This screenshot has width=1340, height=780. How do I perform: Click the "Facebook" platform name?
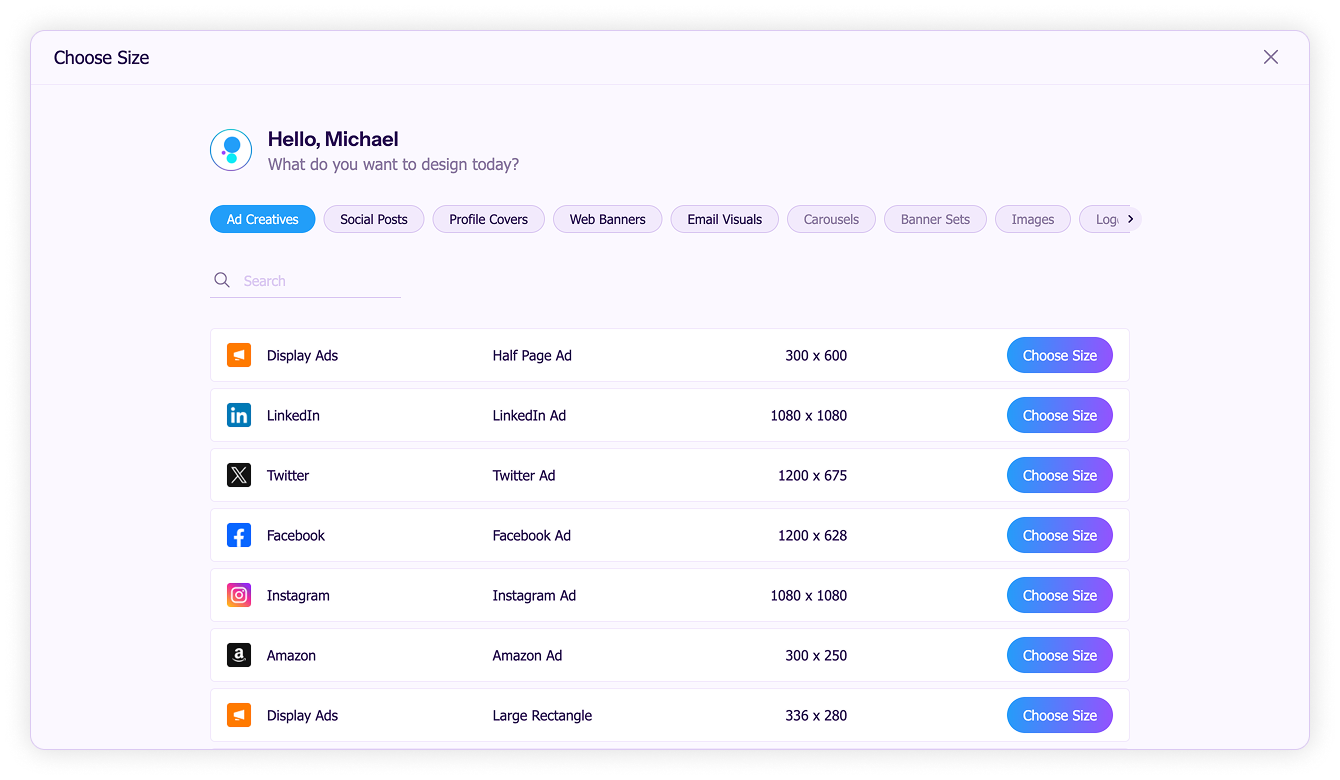[296, 535]
